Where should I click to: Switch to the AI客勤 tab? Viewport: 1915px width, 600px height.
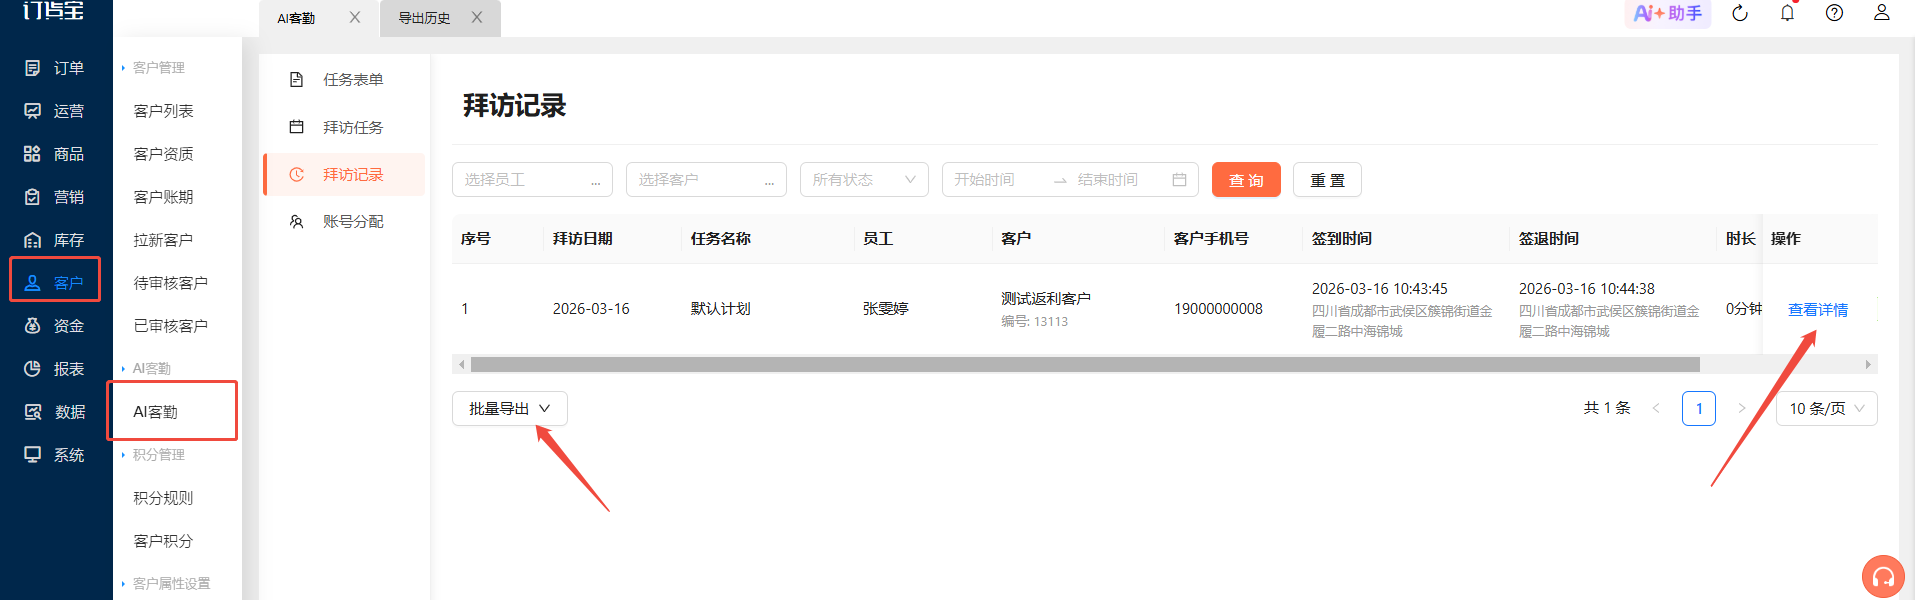pos(297,18)
